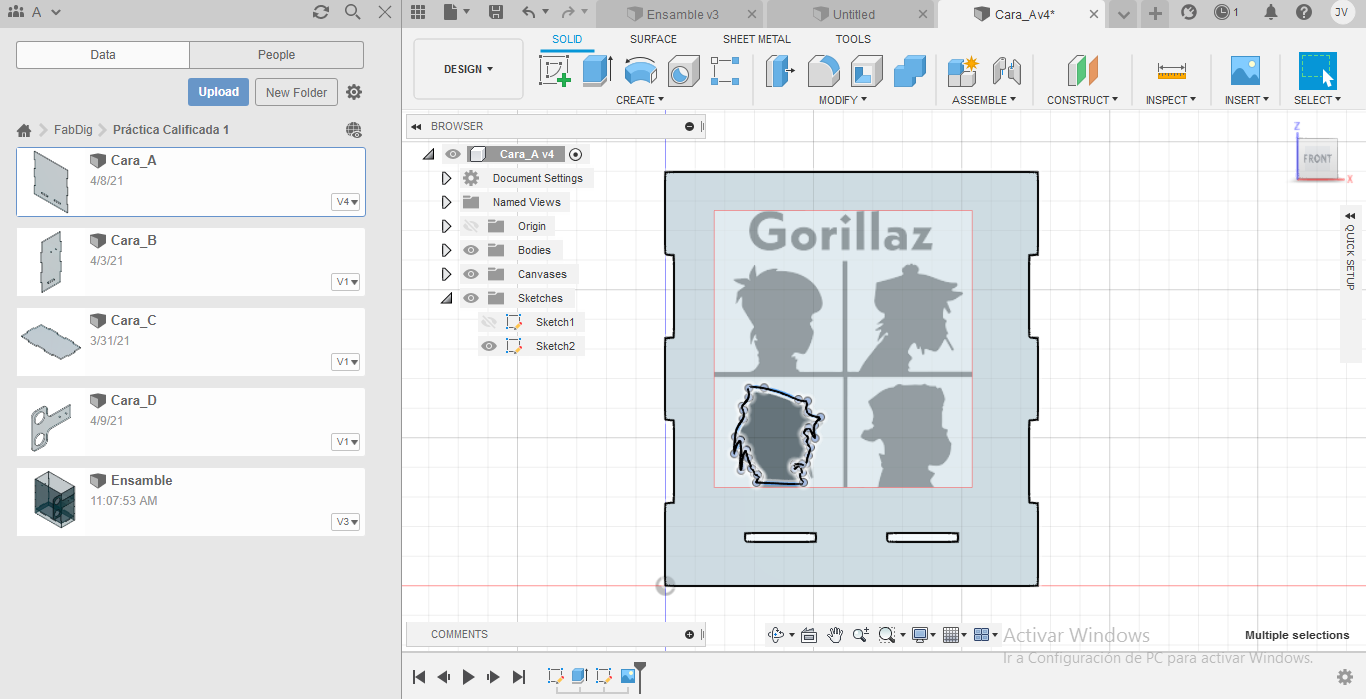This screenshot has width=1366, height=699.
Task: Click the New Folder button
Action: pyautogui.click(x=297, y=92)
